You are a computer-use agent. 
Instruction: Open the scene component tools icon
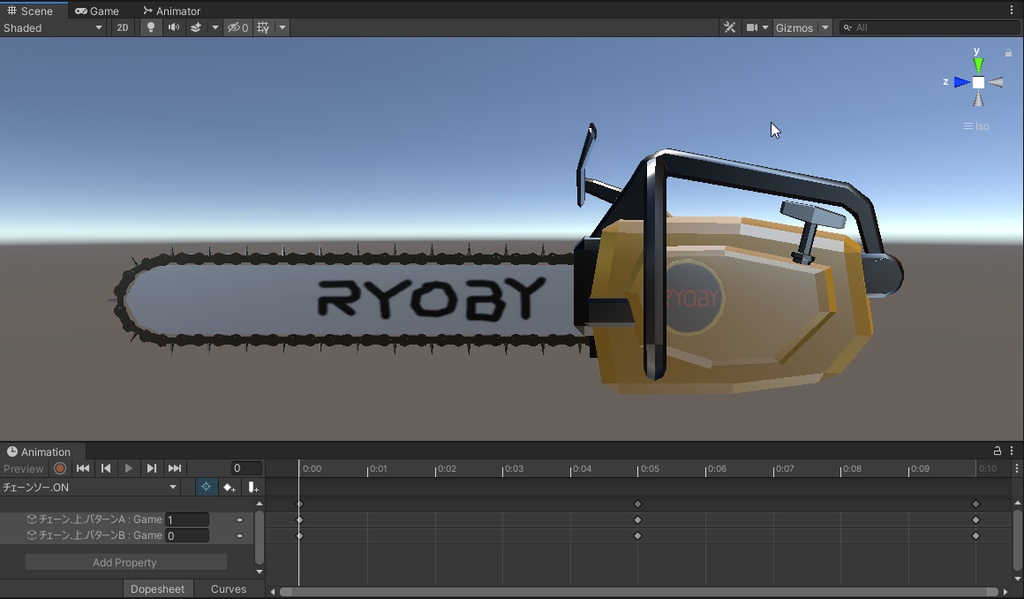pos(729,28)
